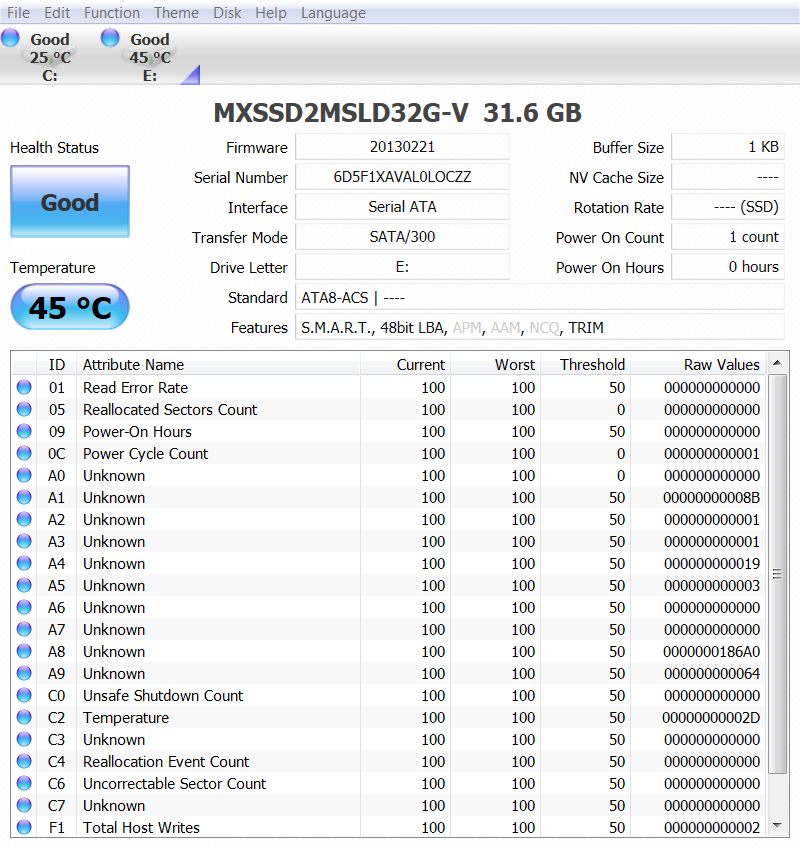Open the Function menu
Screen dimensions: 800x846
click(x=112, y=13)
